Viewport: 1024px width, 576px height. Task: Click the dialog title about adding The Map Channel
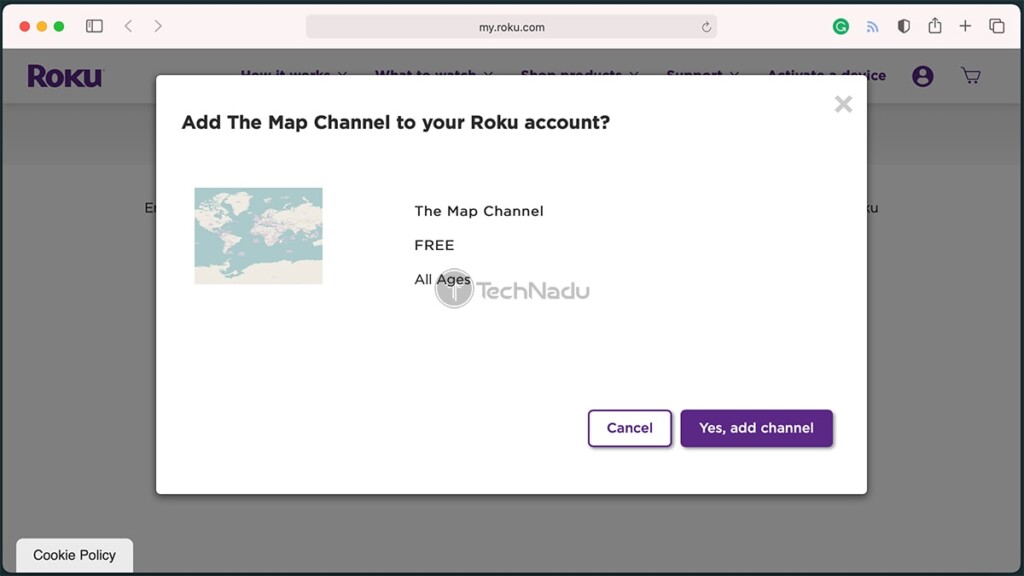(396, 123)
